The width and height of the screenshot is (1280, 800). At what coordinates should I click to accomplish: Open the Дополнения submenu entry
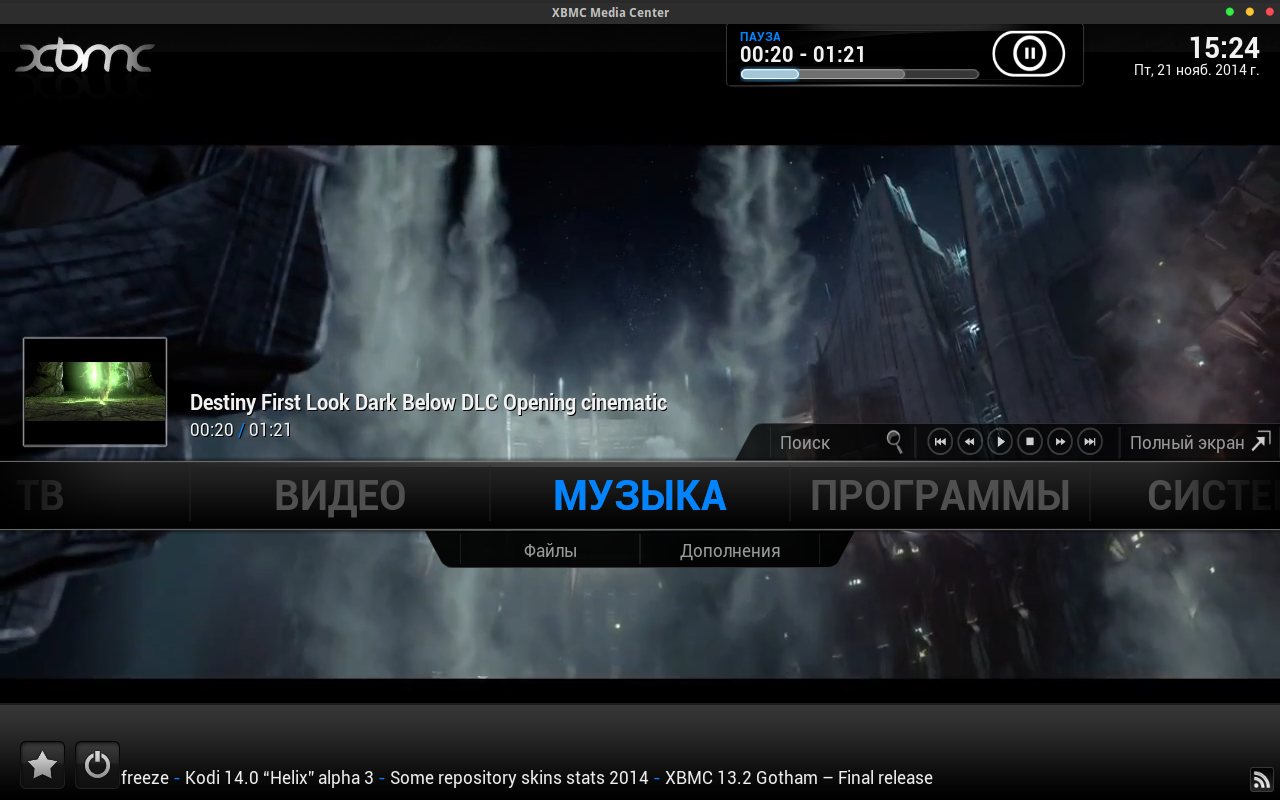click(730, 551)
